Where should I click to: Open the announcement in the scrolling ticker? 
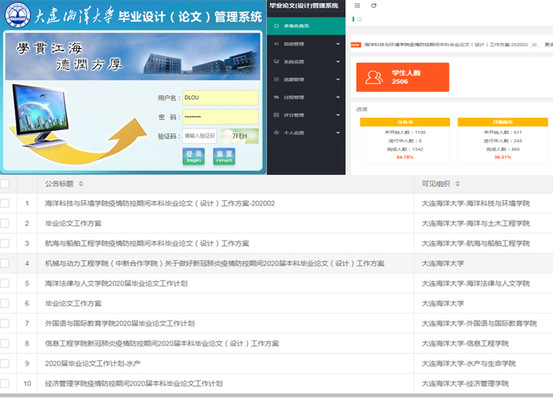(x=446, y=45)
